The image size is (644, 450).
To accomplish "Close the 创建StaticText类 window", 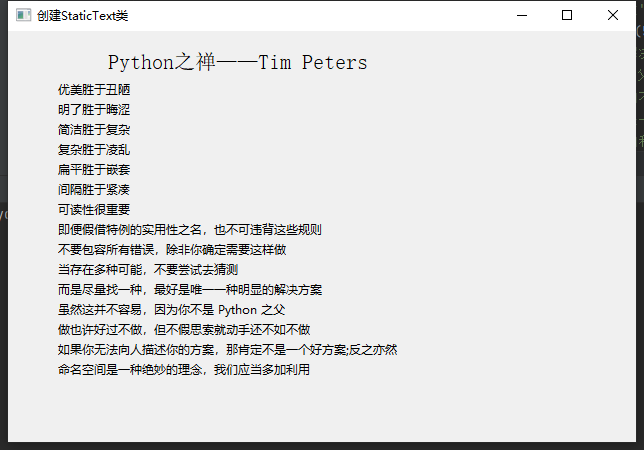I will [x=613, y=16].
